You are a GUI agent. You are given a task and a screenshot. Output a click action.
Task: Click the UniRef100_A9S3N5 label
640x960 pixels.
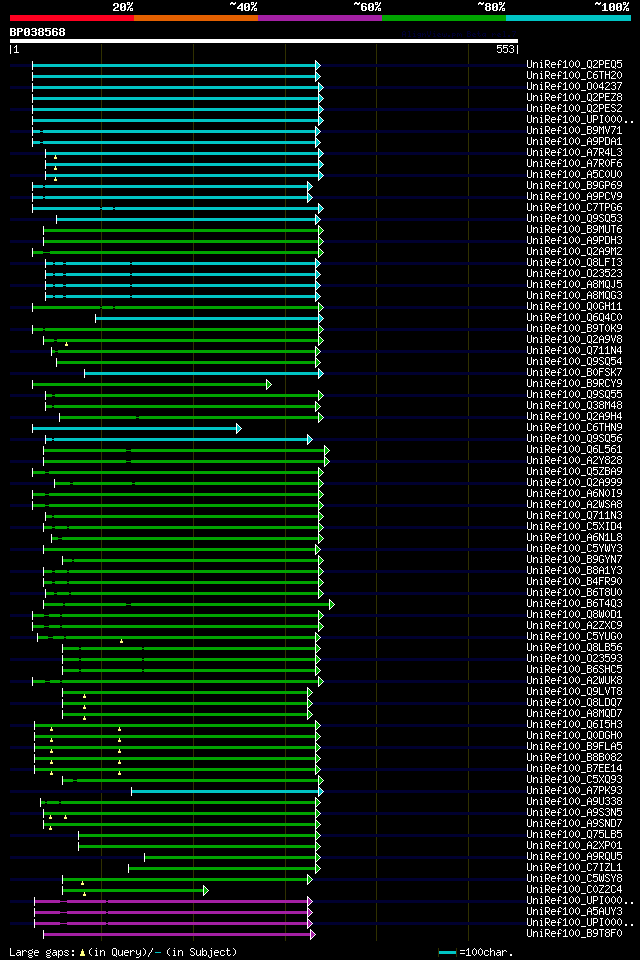[574, 814]
